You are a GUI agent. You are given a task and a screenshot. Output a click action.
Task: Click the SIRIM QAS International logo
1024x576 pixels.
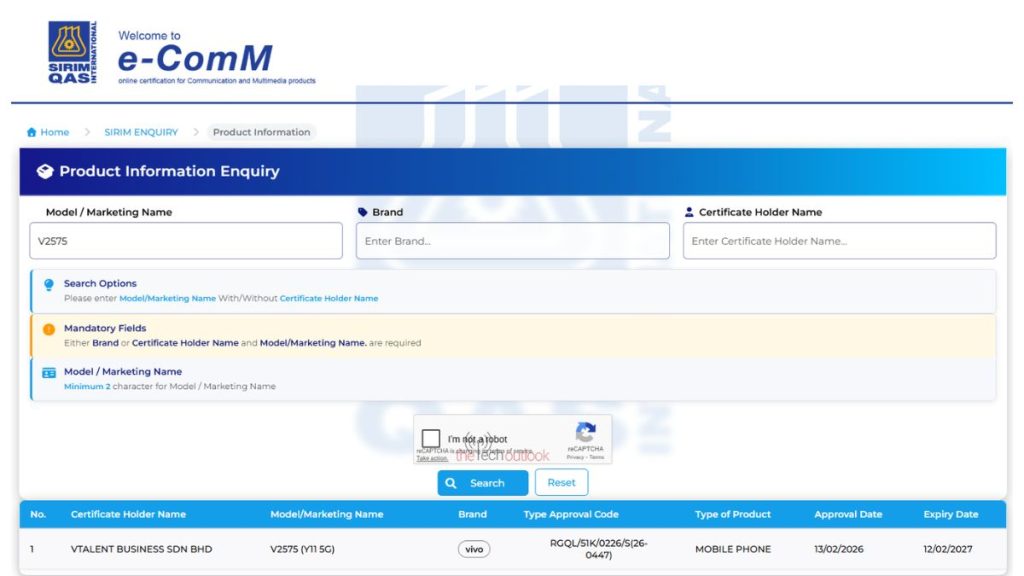click(72, 52)
